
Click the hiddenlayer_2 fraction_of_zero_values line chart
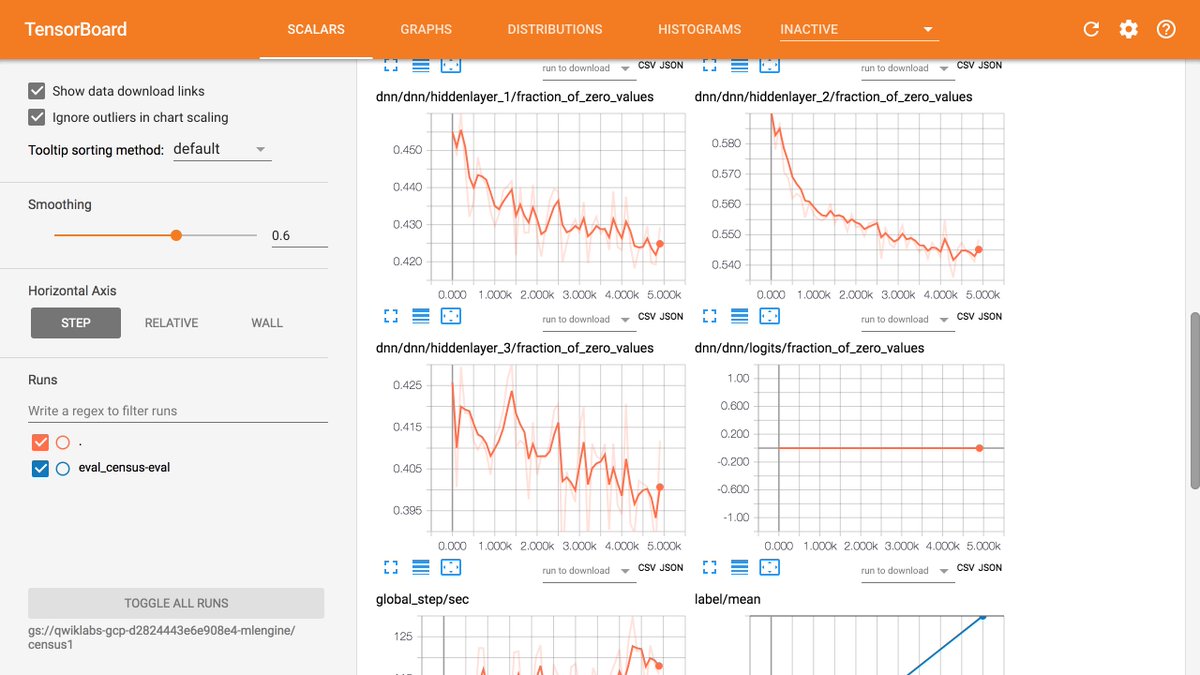(x=876, y=198)
